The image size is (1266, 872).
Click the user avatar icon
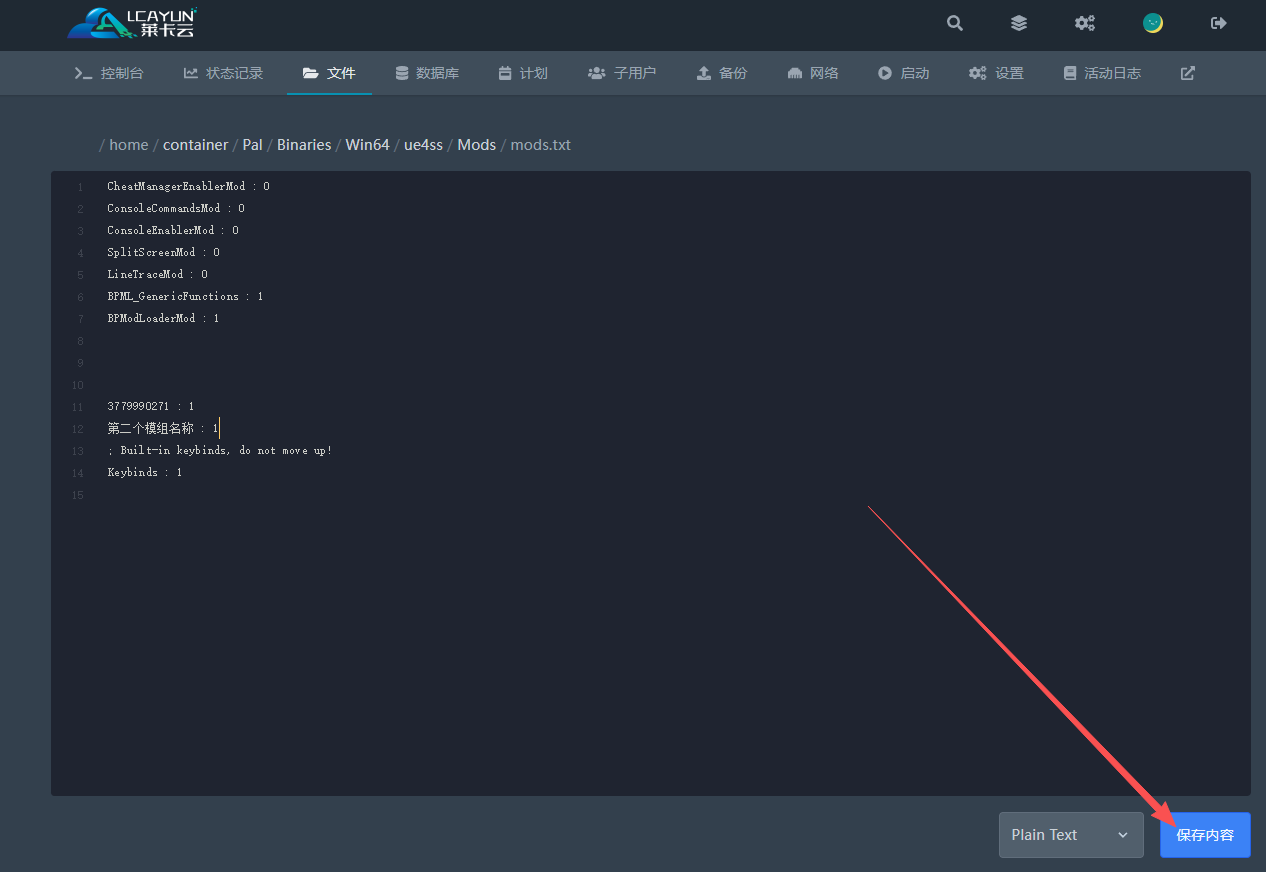(1153, 23)
